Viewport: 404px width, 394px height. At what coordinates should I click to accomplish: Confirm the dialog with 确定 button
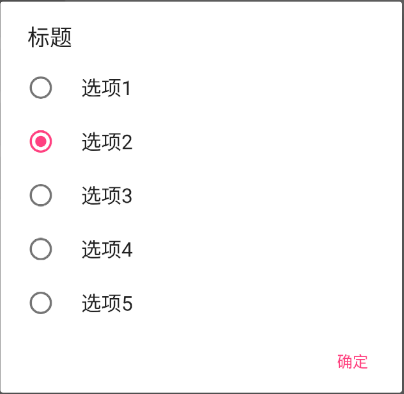click(x=352, y=362)
